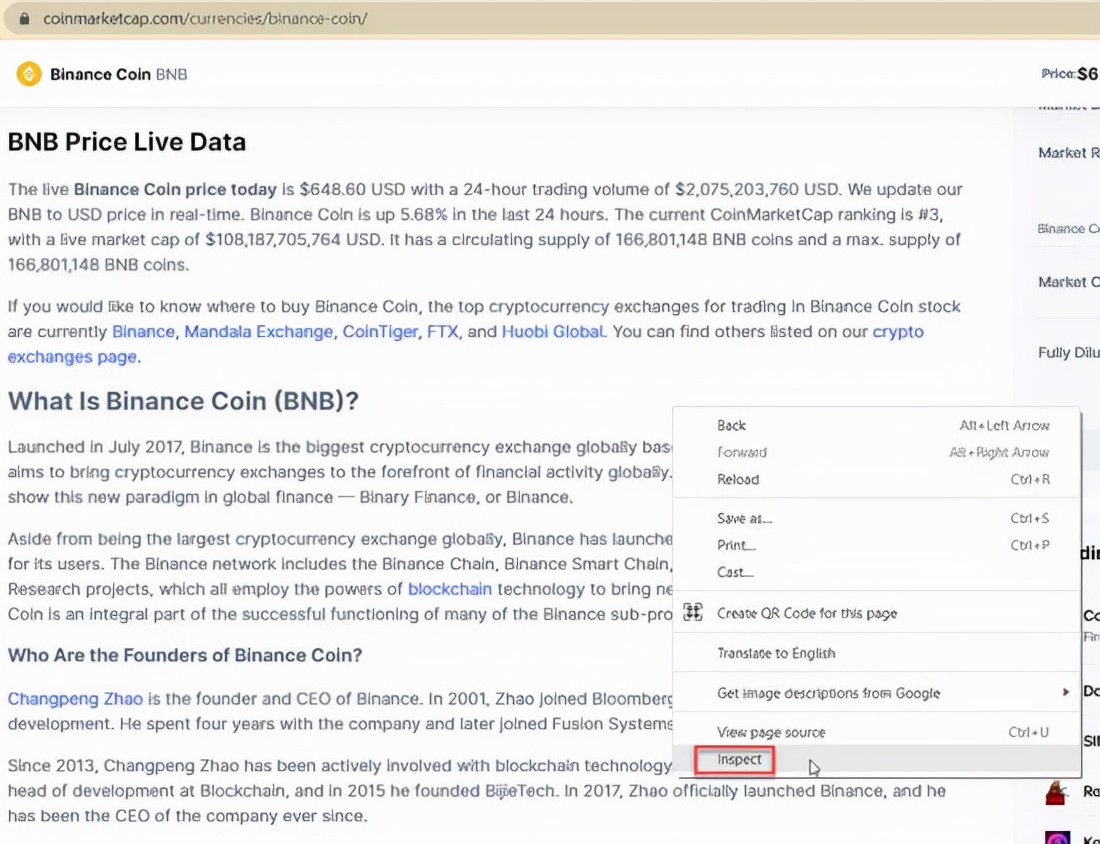Choose View page source menu entry

pos(876,732)
